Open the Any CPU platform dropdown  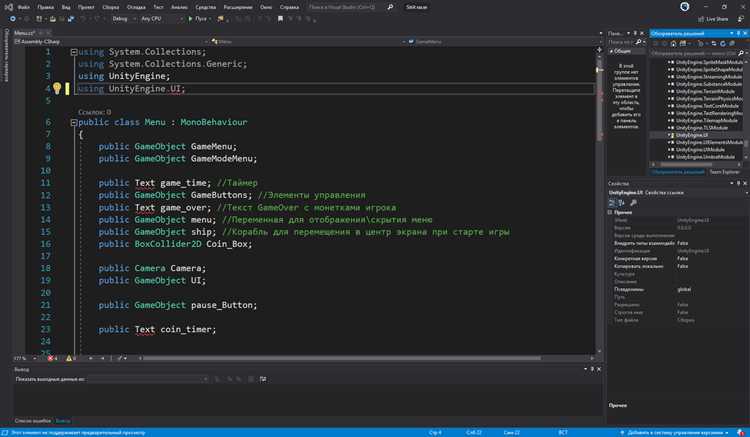pyautogui.click(x=162, y=19)
